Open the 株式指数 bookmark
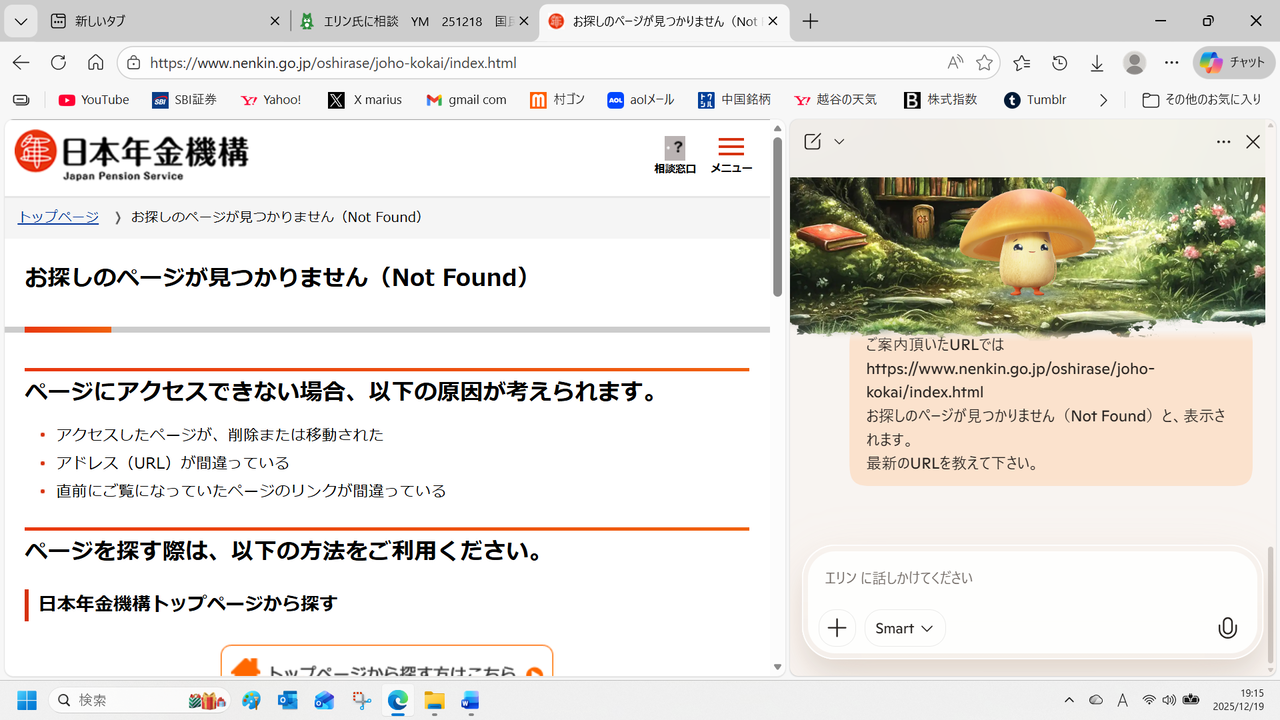 [941, 100]
